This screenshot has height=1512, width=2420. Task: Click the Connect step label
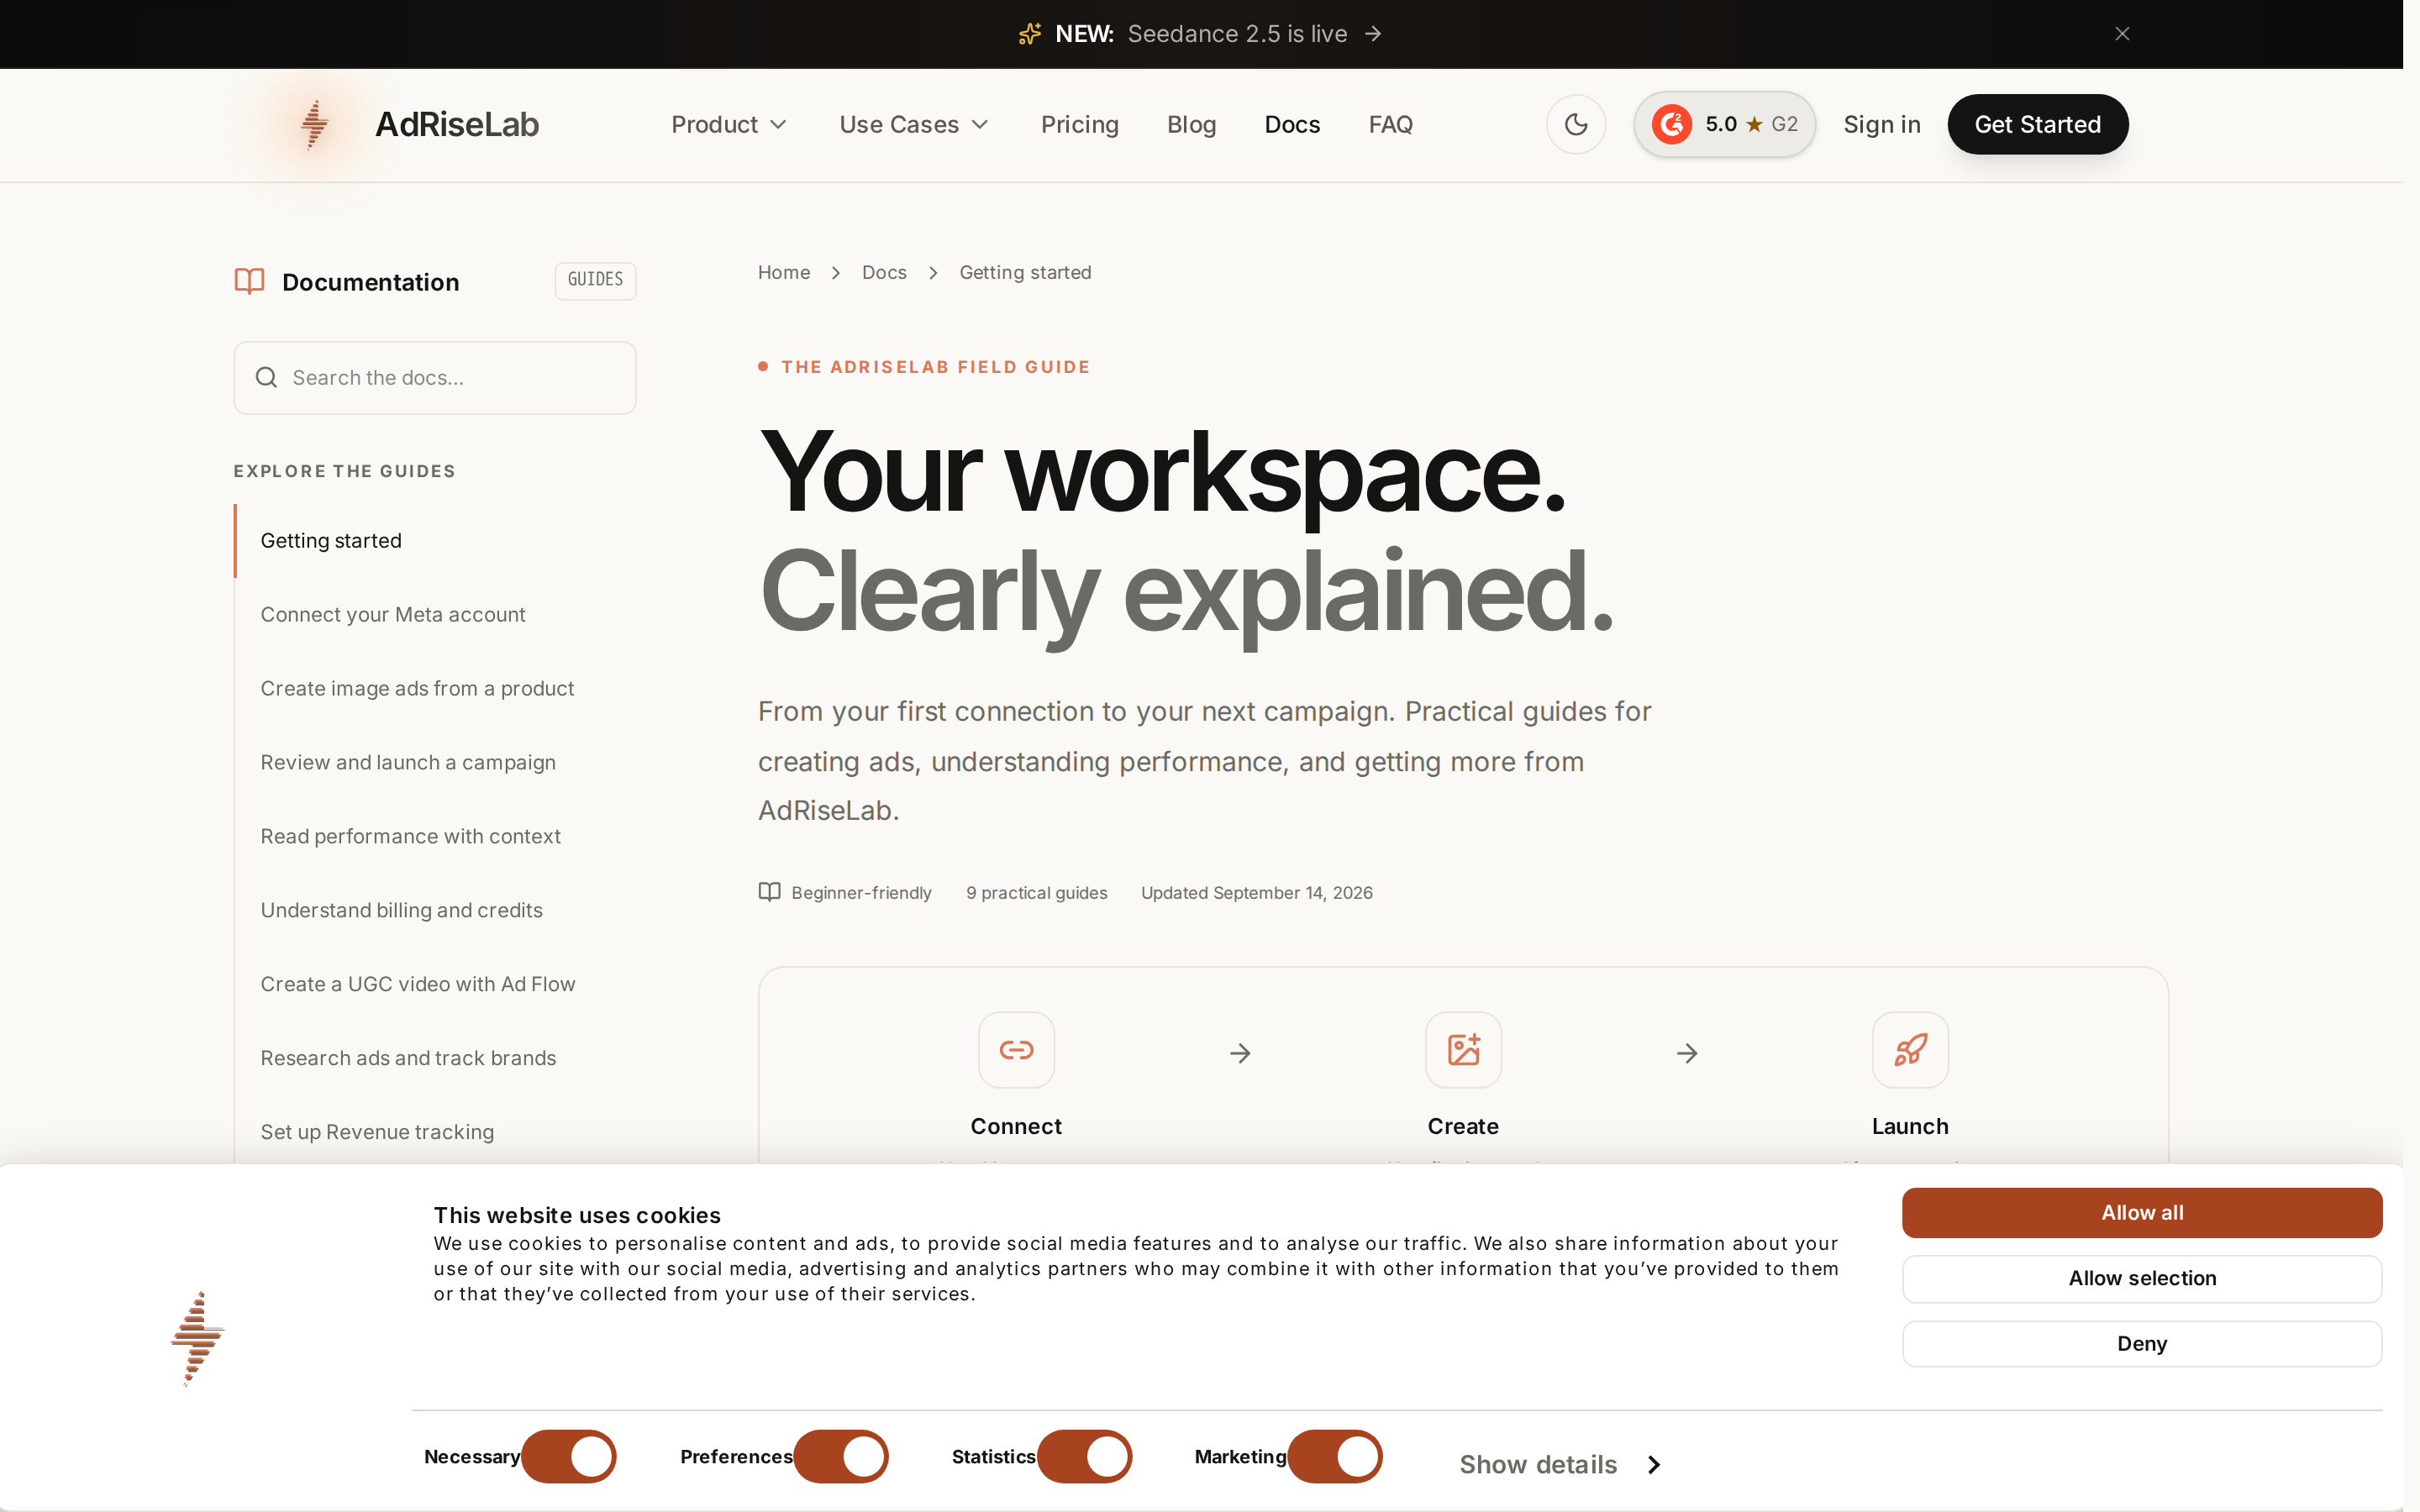(x=1016, y=1126)
